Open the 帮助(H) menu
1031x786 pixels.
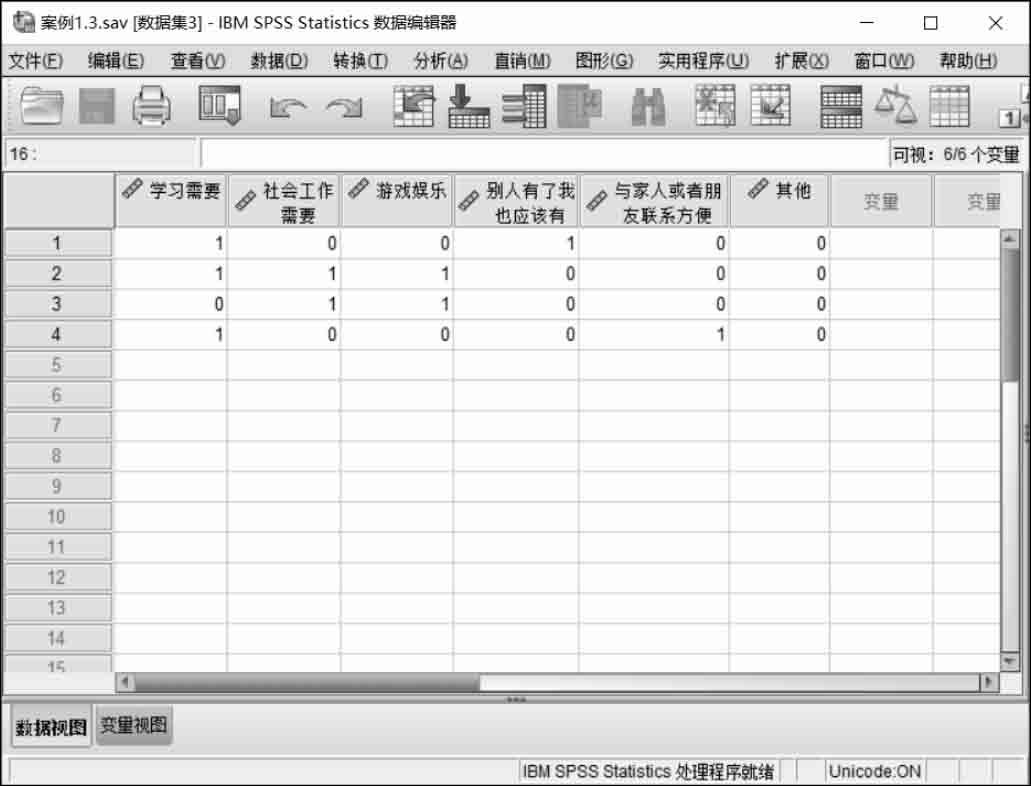[x=968, y=61]
